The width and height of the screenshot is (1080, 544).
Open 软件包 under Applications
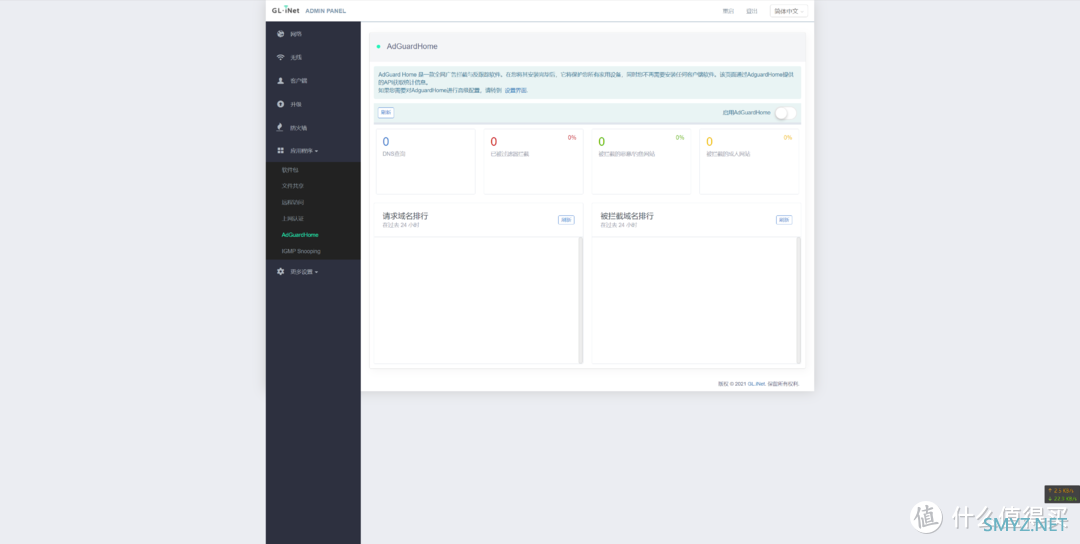290,169
